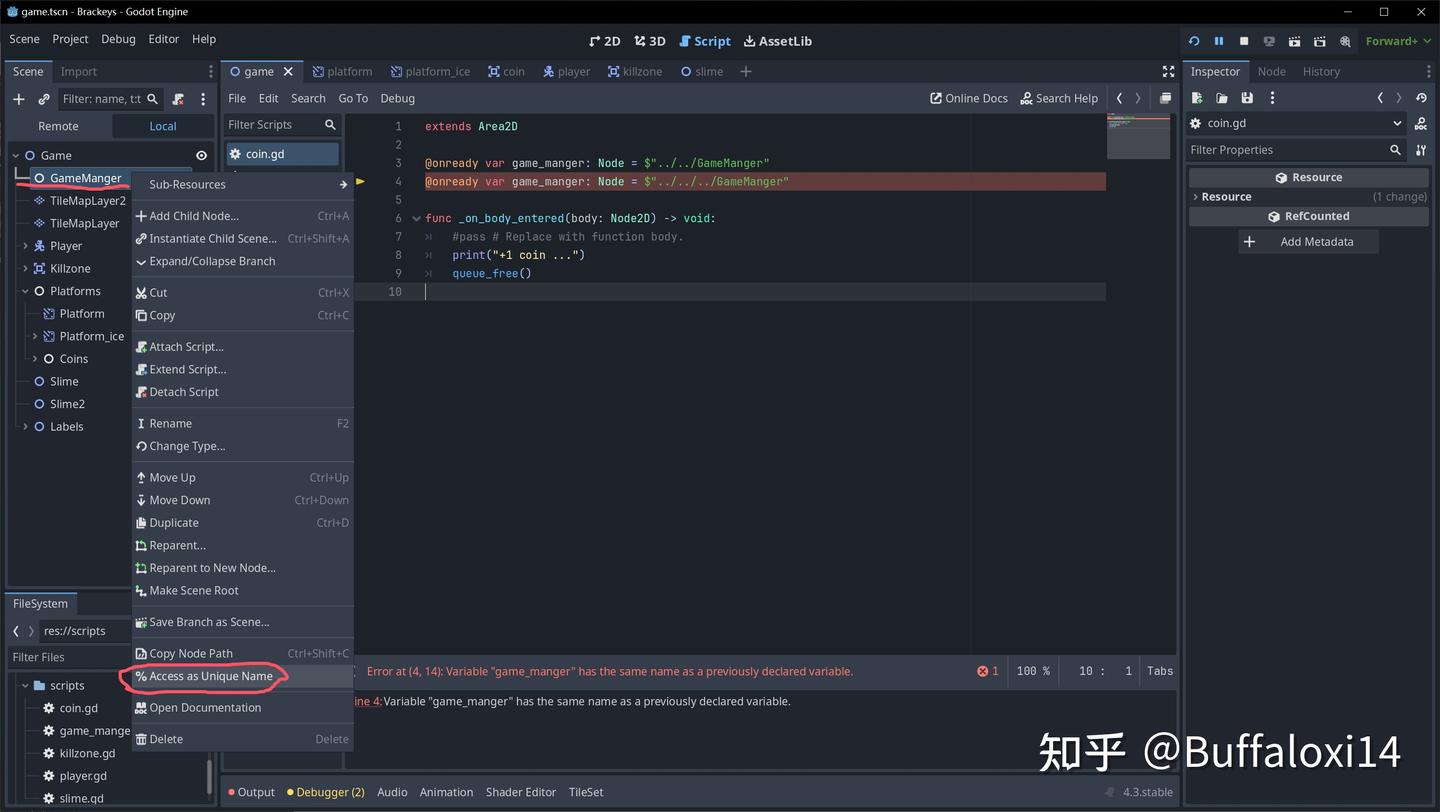Viewport: 1440px width, 812px height.
Task: Enable Movie Maker mode
Action: 1345,41
